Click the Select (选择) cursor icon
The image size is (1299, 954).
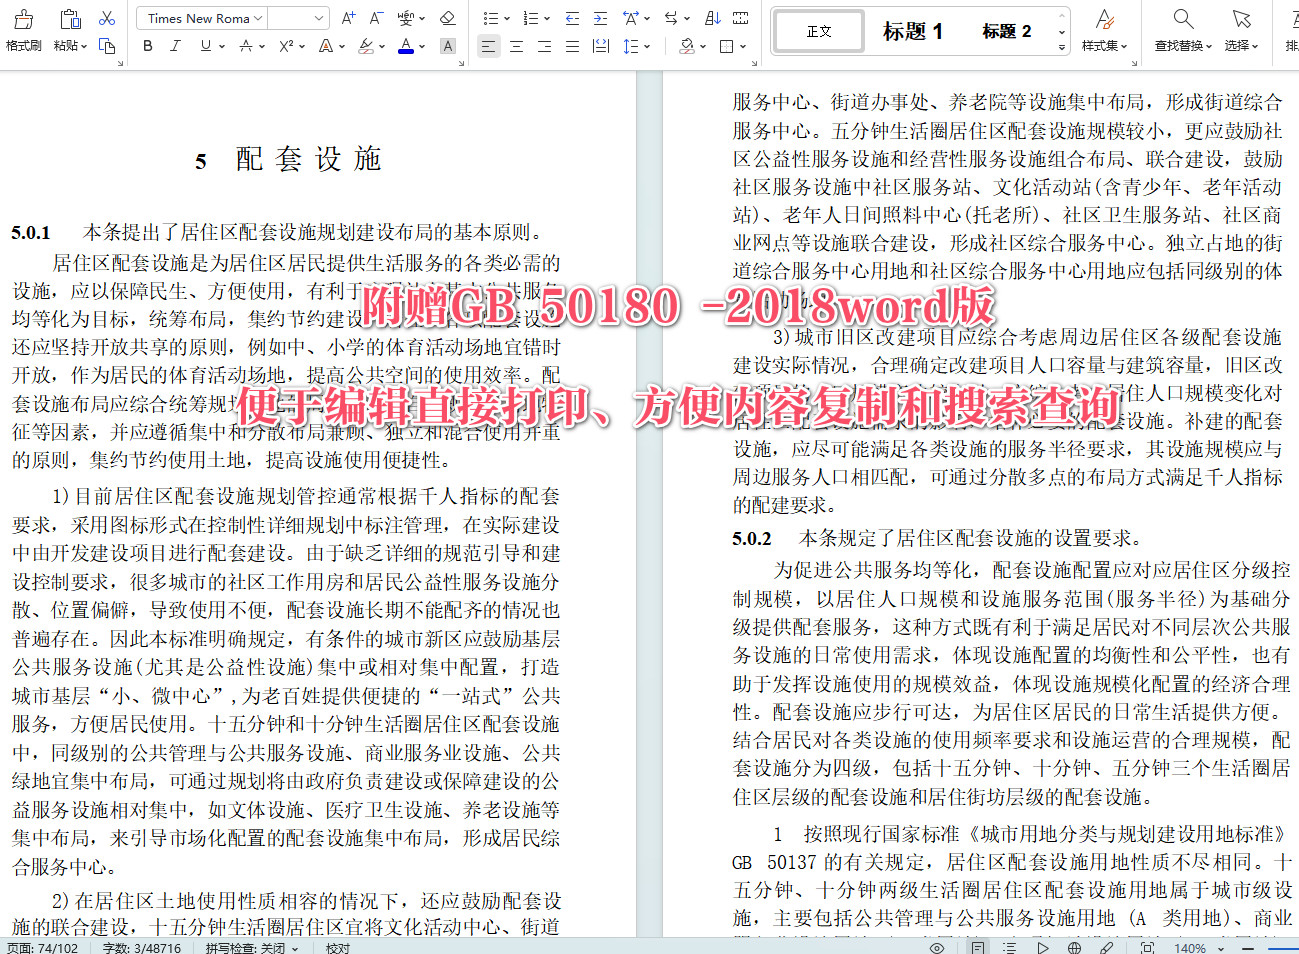click(1241, 19)
